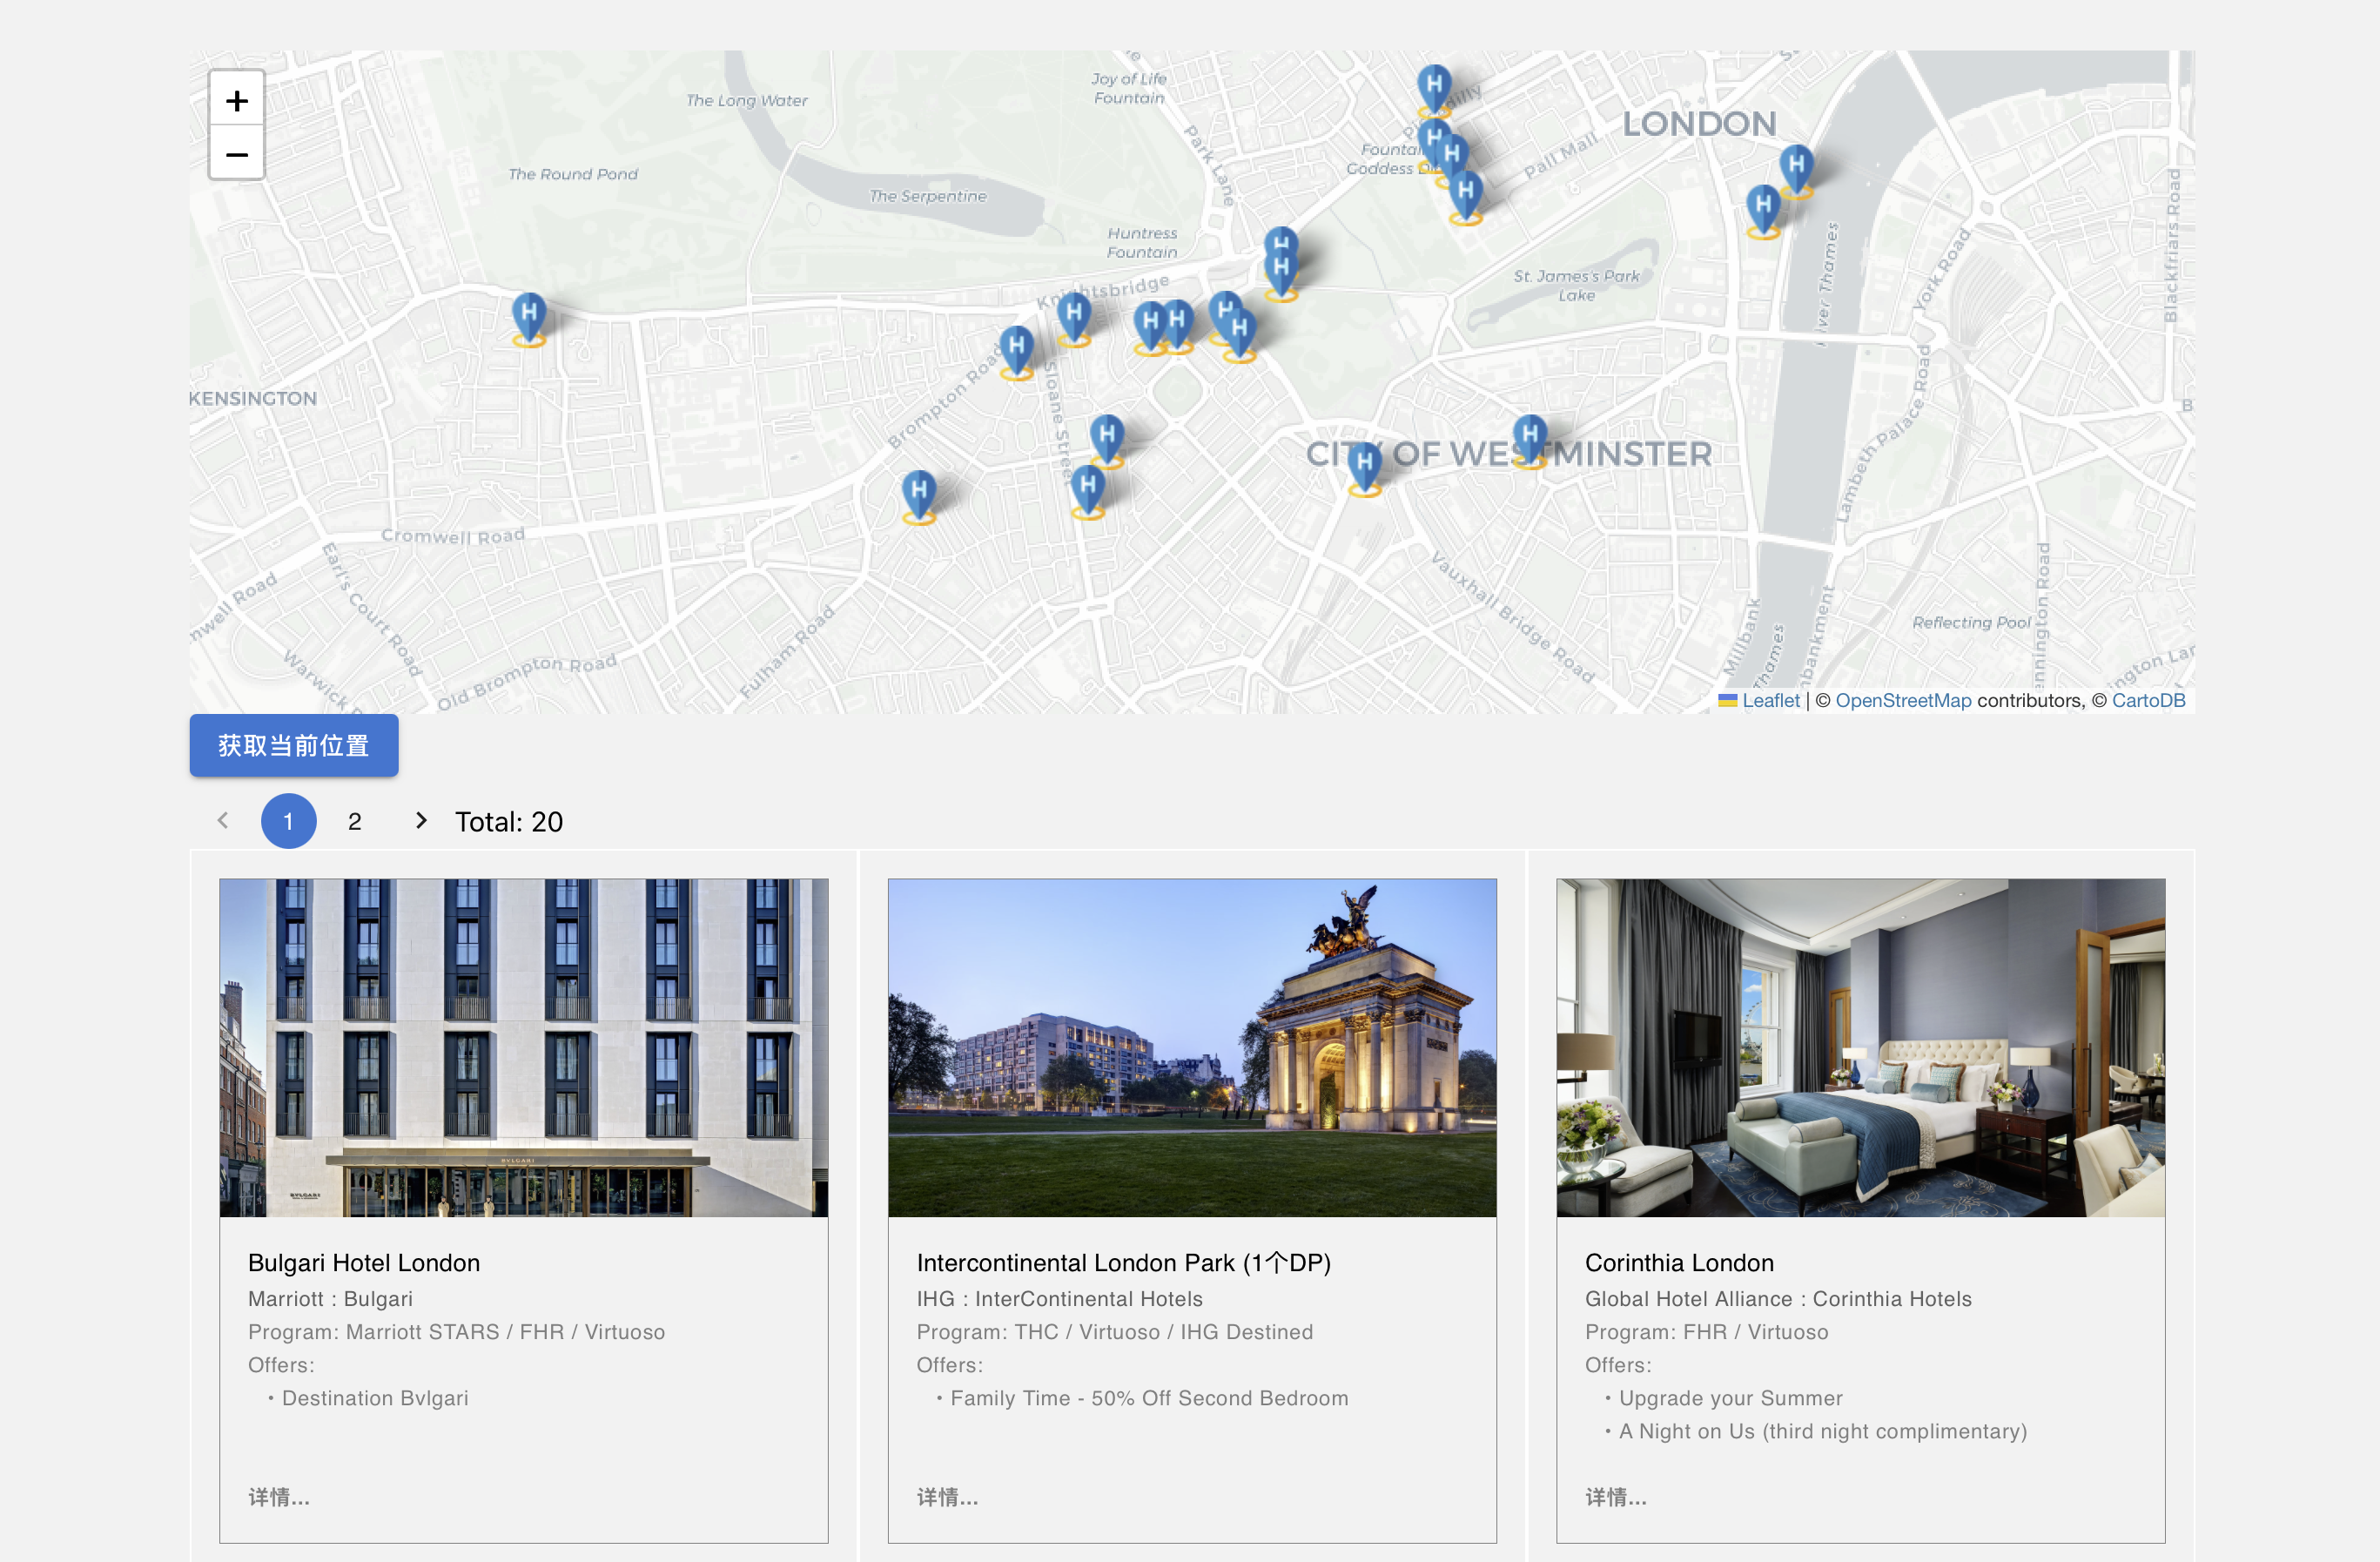Open details for Bulgari Hotel London

278,1496
